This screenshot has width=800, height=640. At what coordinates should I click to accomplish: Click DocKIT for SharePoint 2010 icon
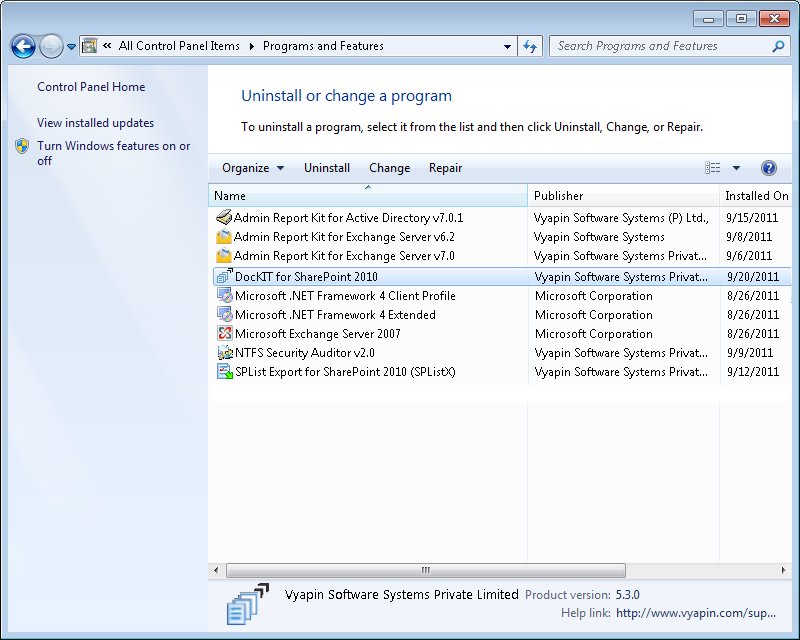(224, 276)
